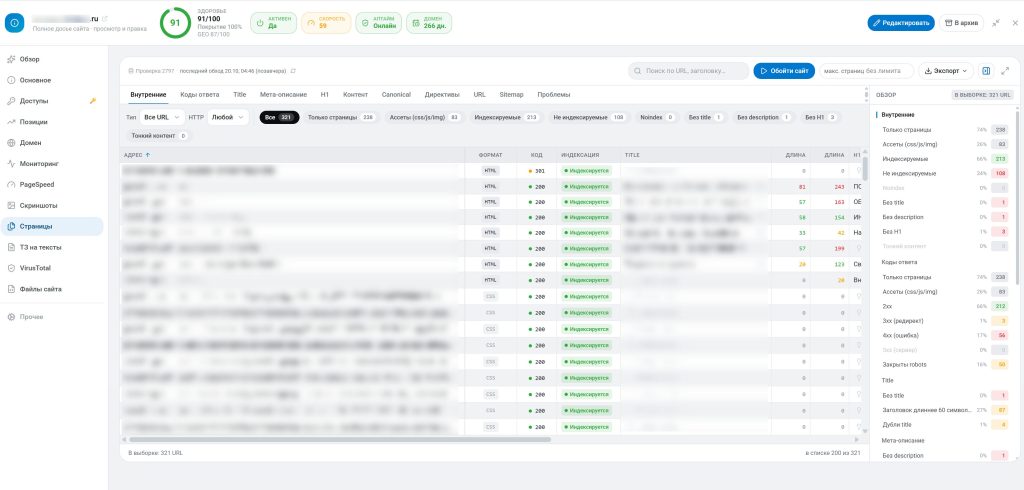Click the Скриншоты image icon
This screenshot has height=490, width=1024.
point(11,206)
